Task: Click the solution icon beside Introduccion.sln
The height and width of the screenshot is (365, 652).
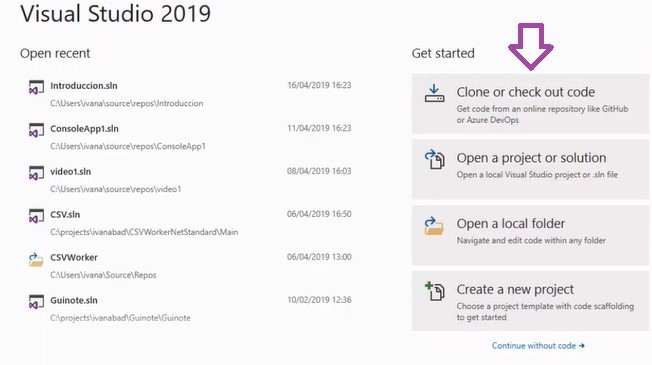Action: 36,87
